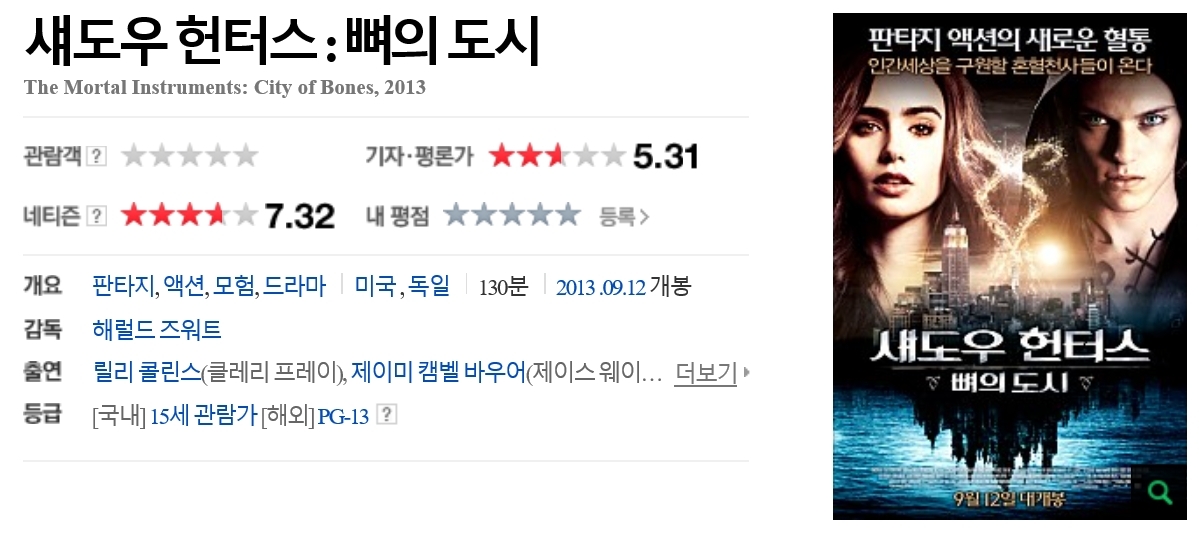Click the help icon next to 네티즌
The image size is (1199, 538).
(x=96, y=216)
